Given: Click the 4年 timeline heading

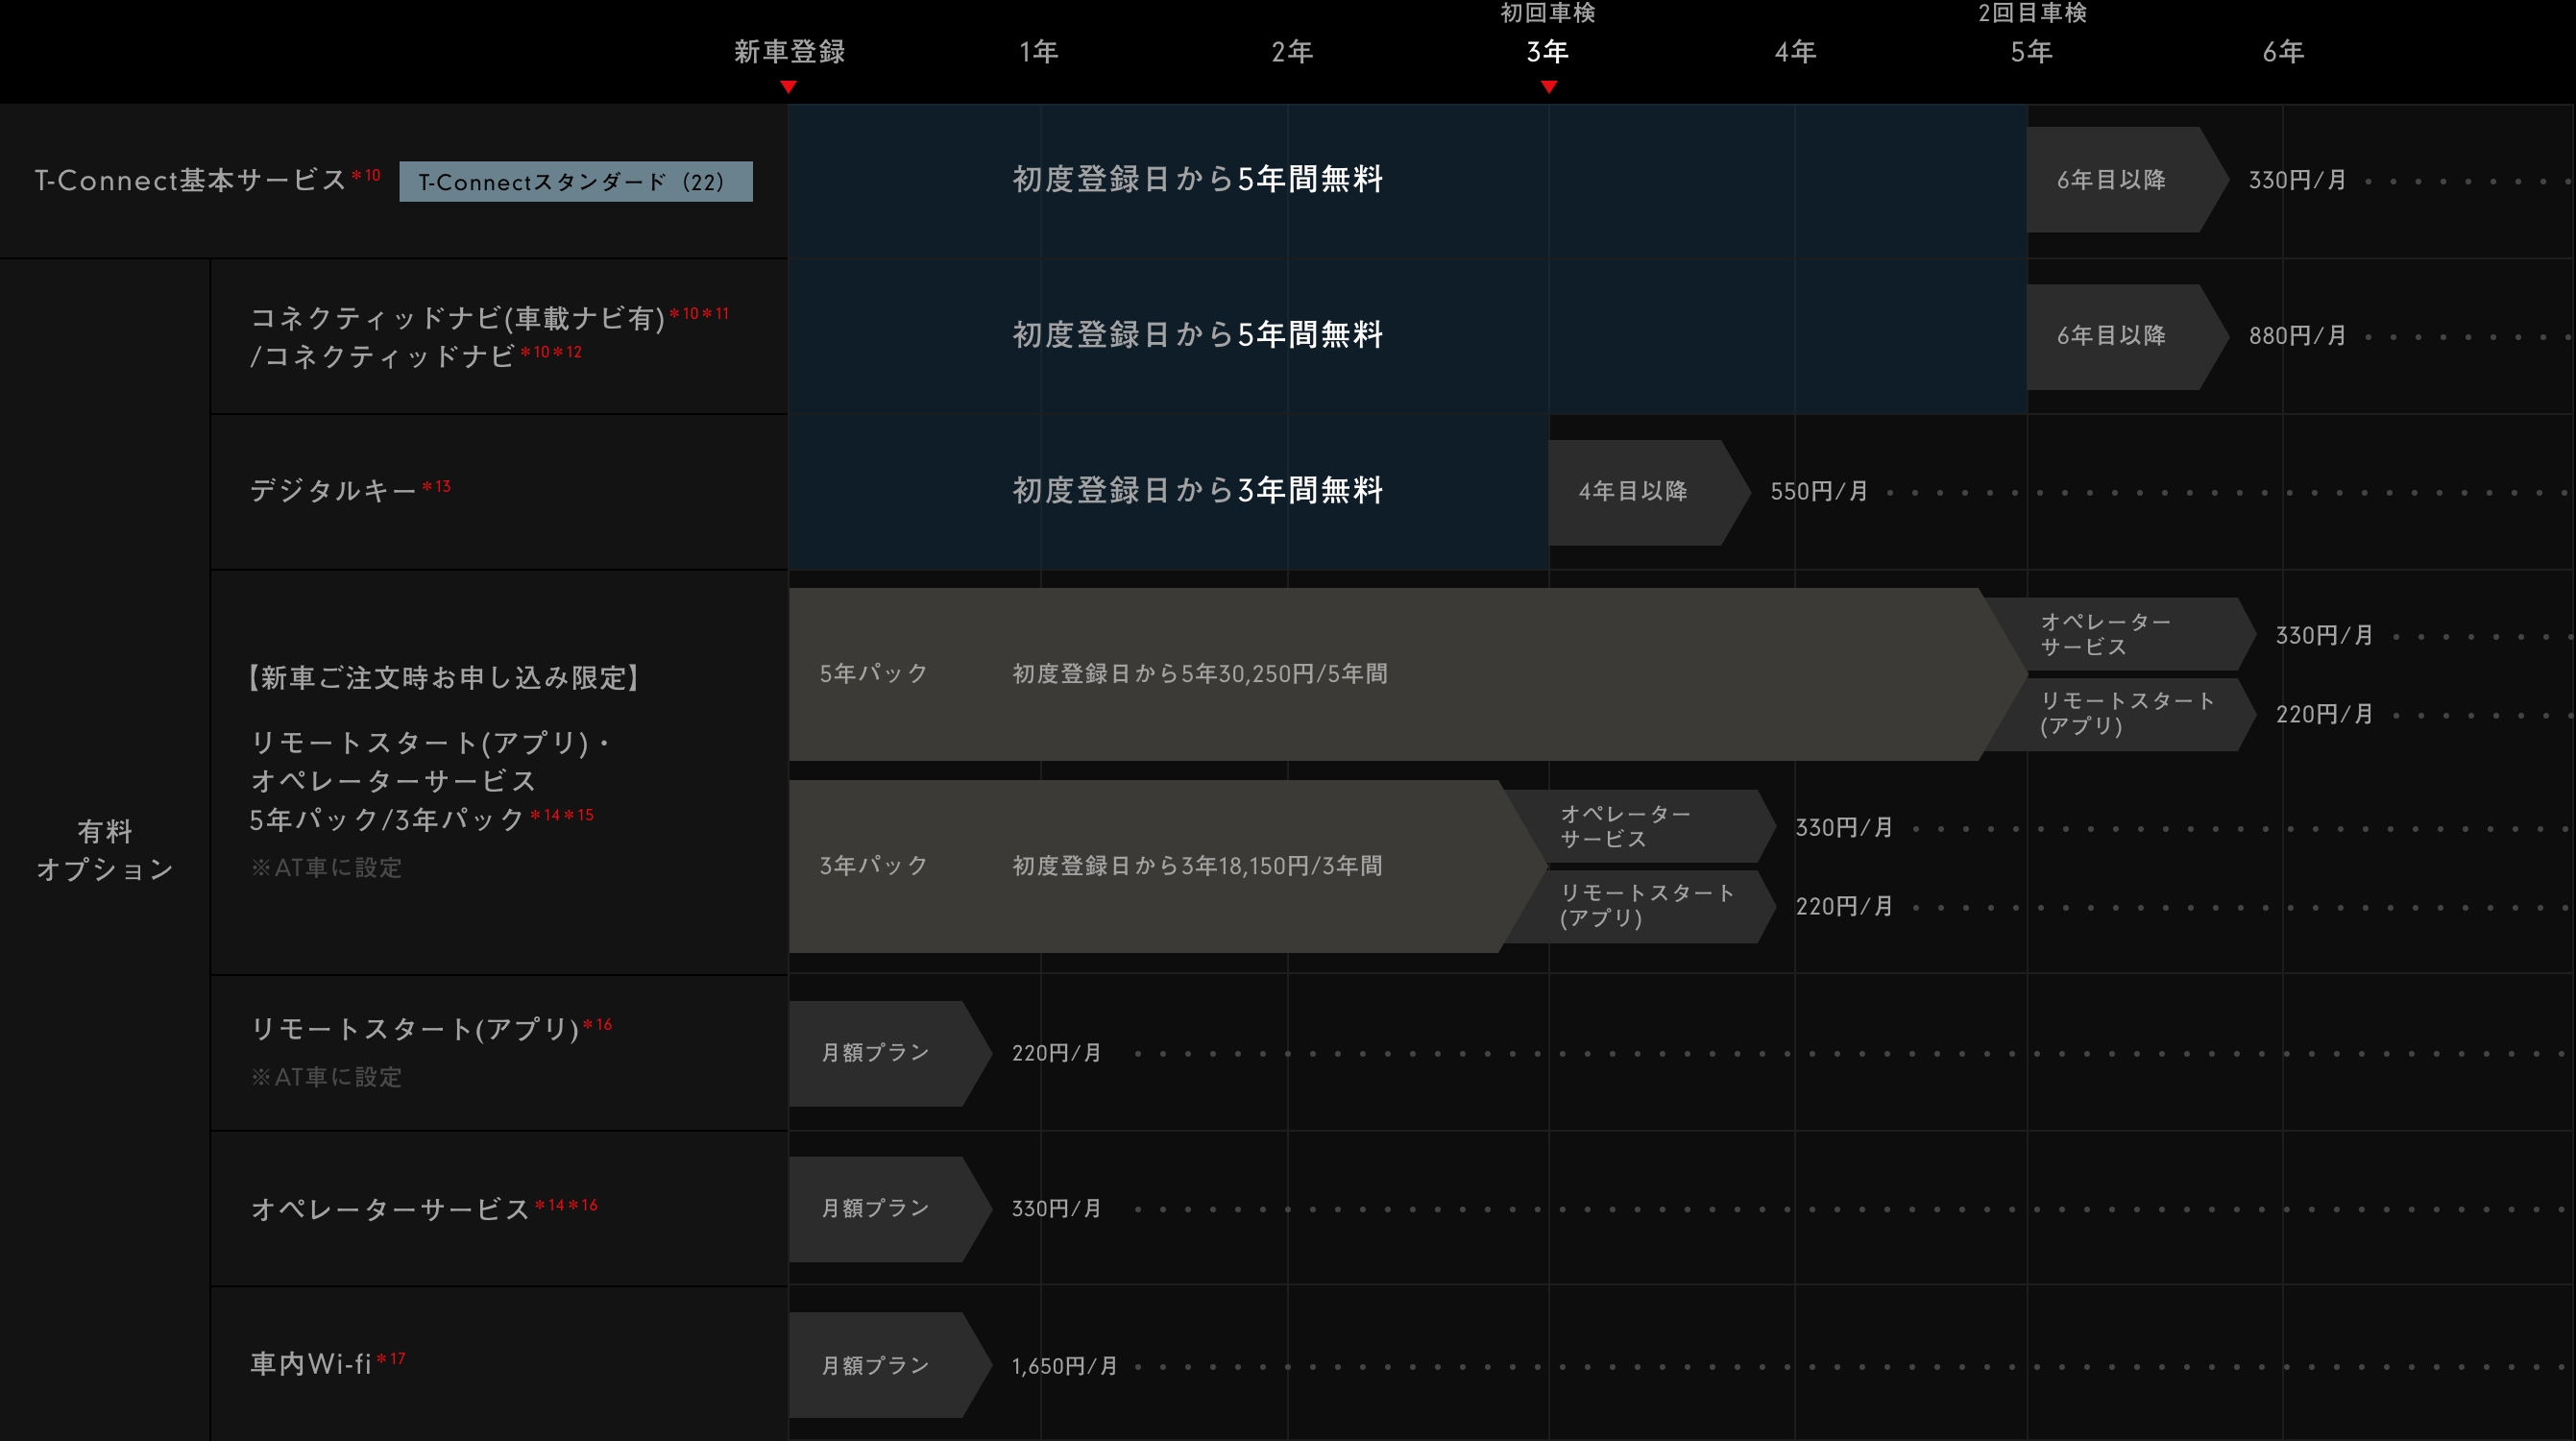Looking at the screenshot, I should tap(1795, 52).
